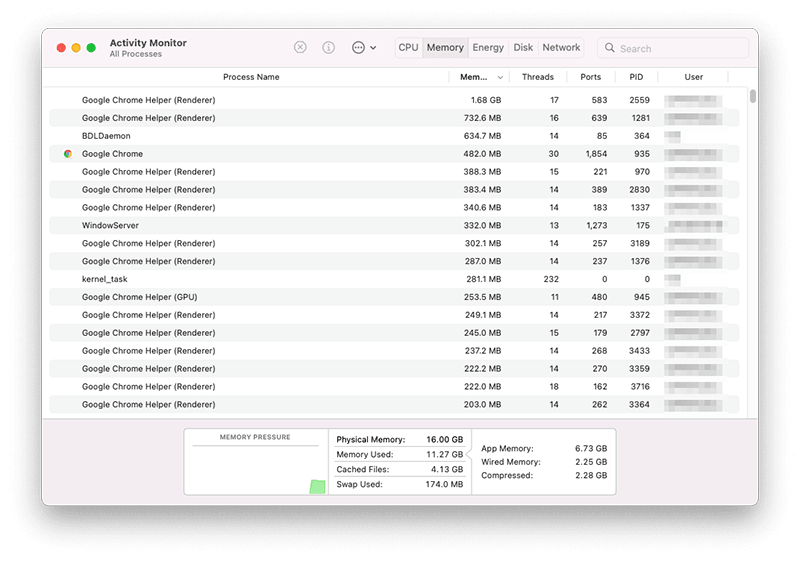The image size is (800, 561).
Task: Select the Chrome Helper row using 222.2 MB
Action: click(x=394, y=369)
